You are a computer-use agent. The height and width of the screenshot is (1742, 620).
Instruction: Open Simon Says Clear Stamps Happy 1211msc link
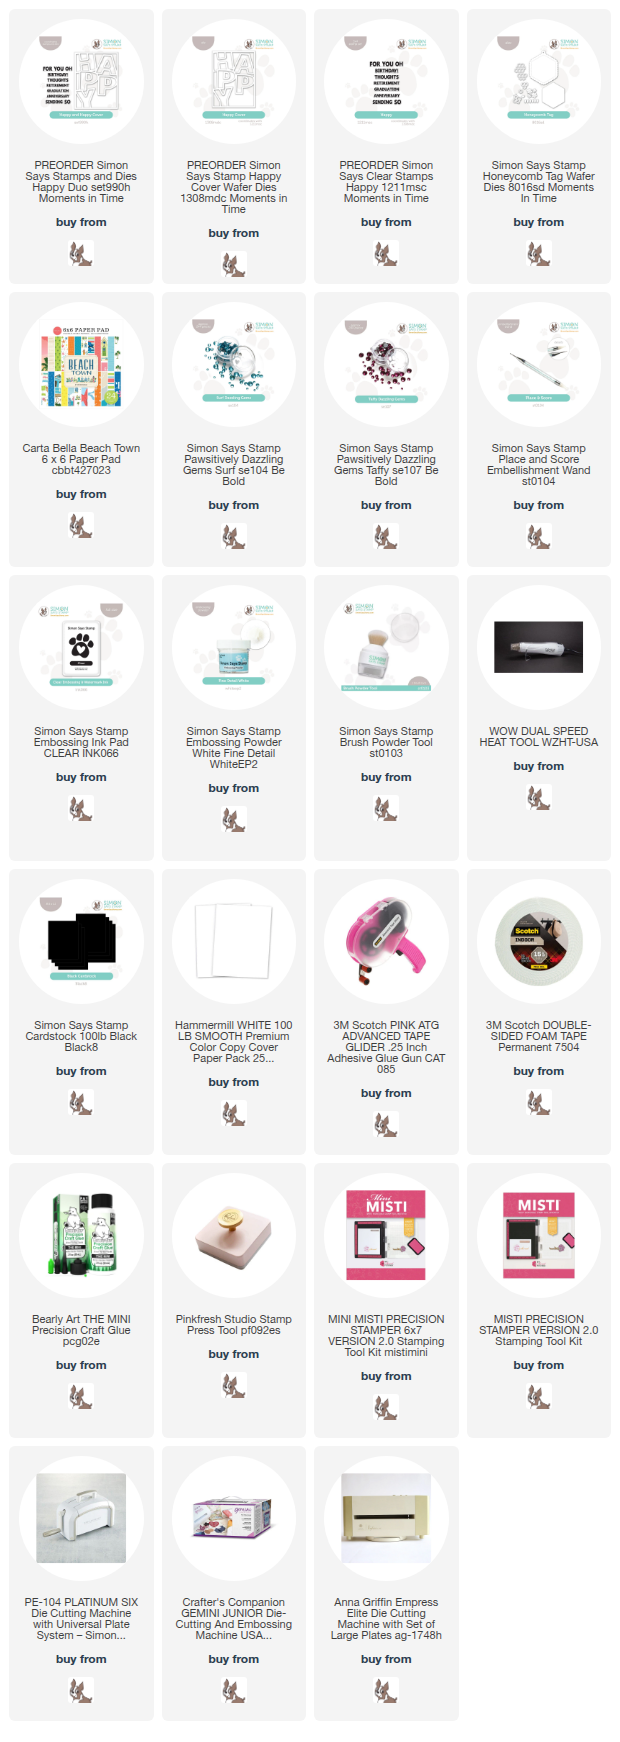click(386, 182)
